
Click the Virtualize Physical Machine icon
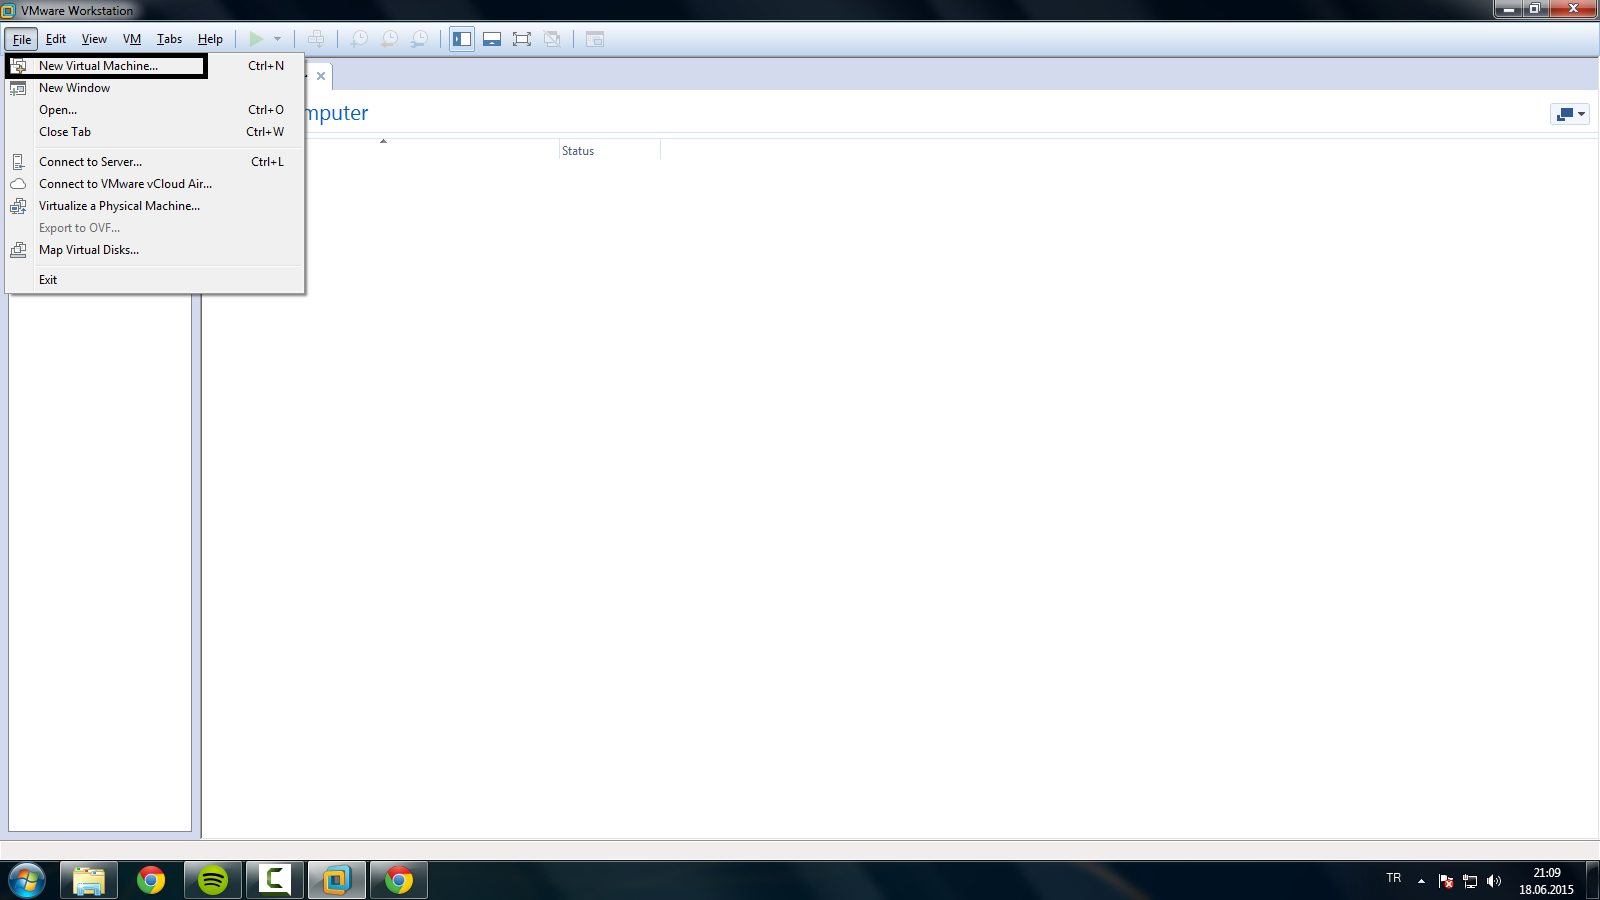tap(18, 206)
